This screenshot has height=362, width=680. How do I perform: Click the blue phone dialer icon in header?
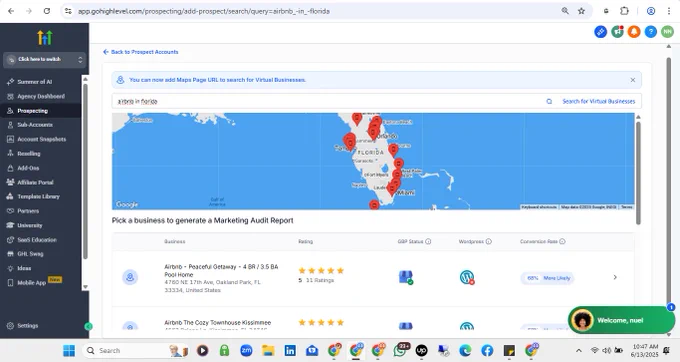click(600, 32)
